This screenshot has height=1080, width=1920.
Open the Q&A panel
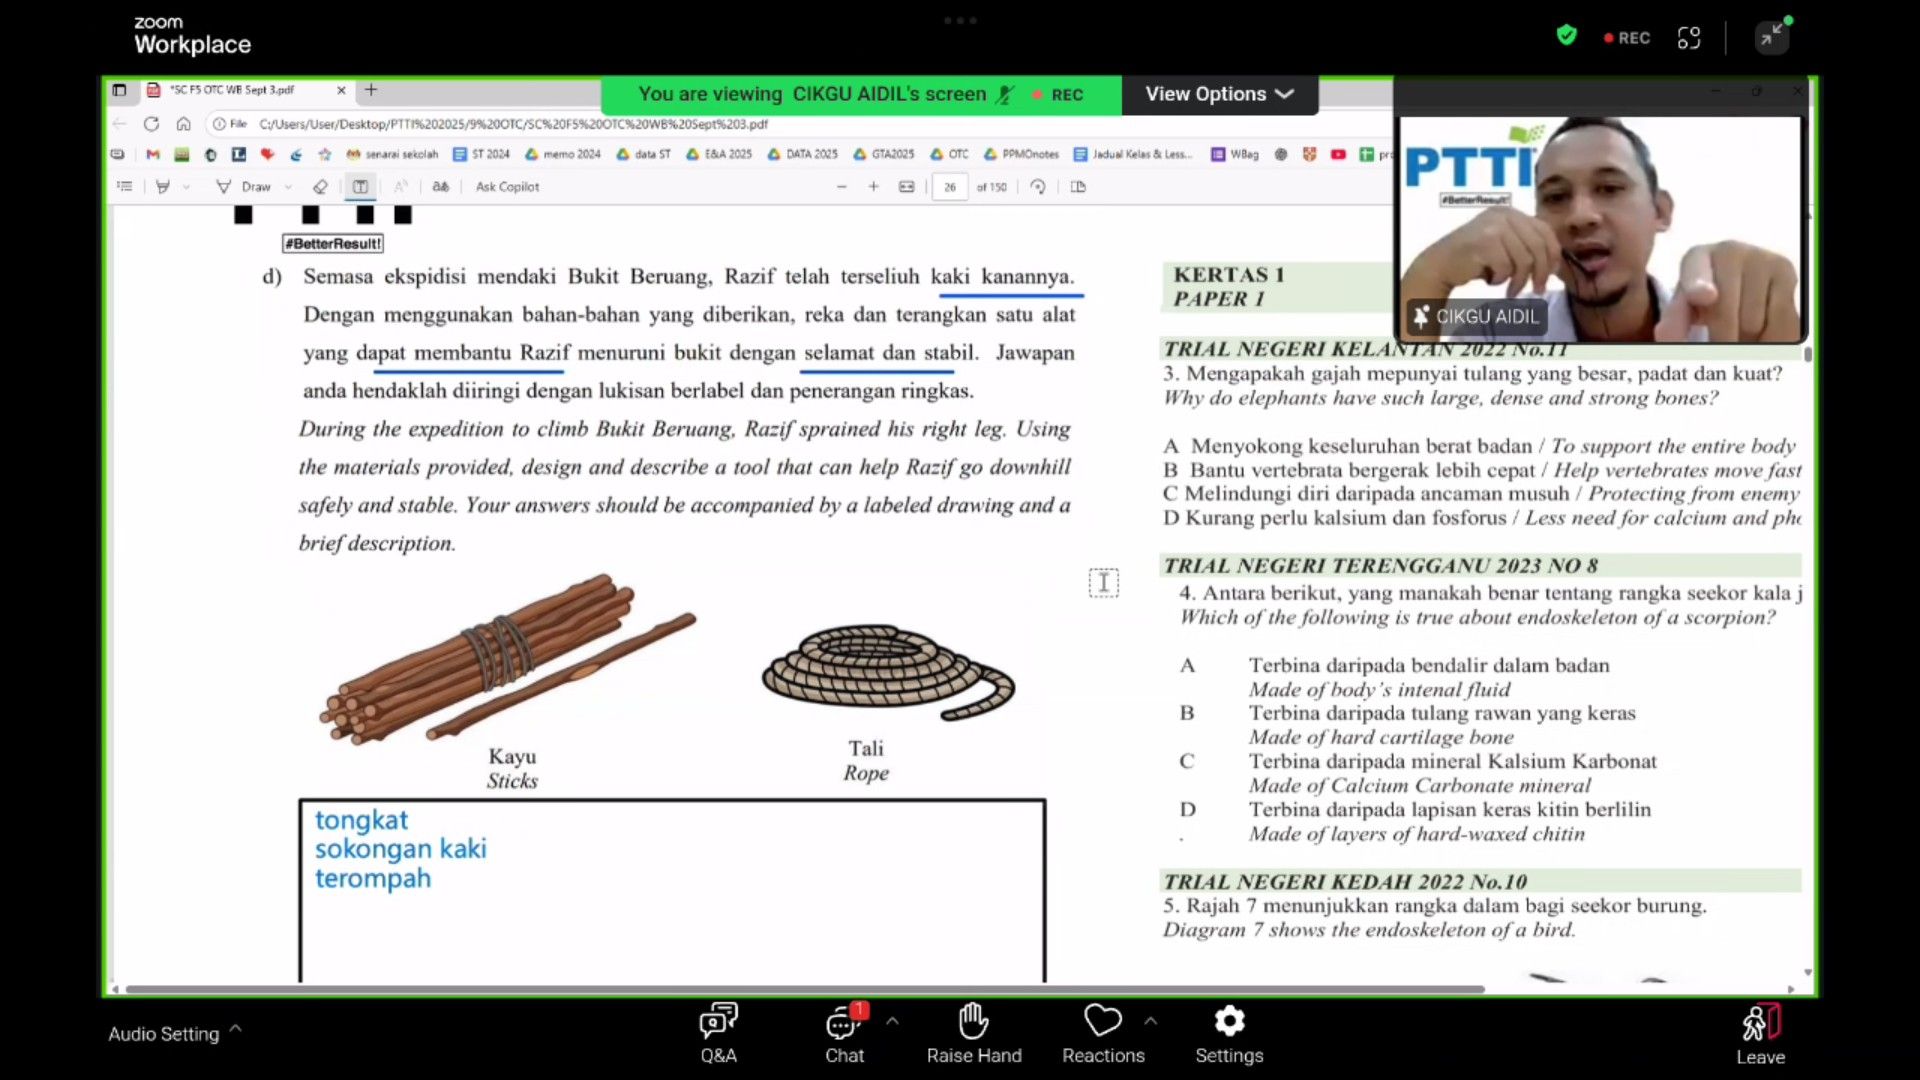[x=718, y=1033]
